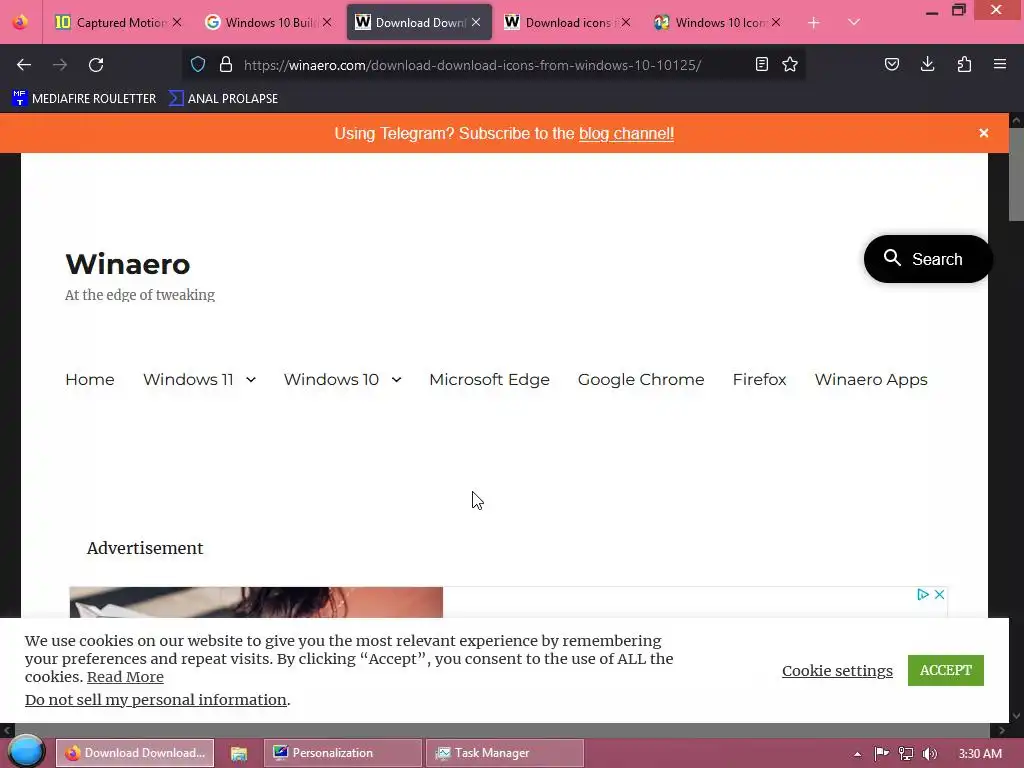Image resolution: width=1024 pixels, height=768 pixels.
Task: Open the Google Chrome menu item
Action: [641, 379]
